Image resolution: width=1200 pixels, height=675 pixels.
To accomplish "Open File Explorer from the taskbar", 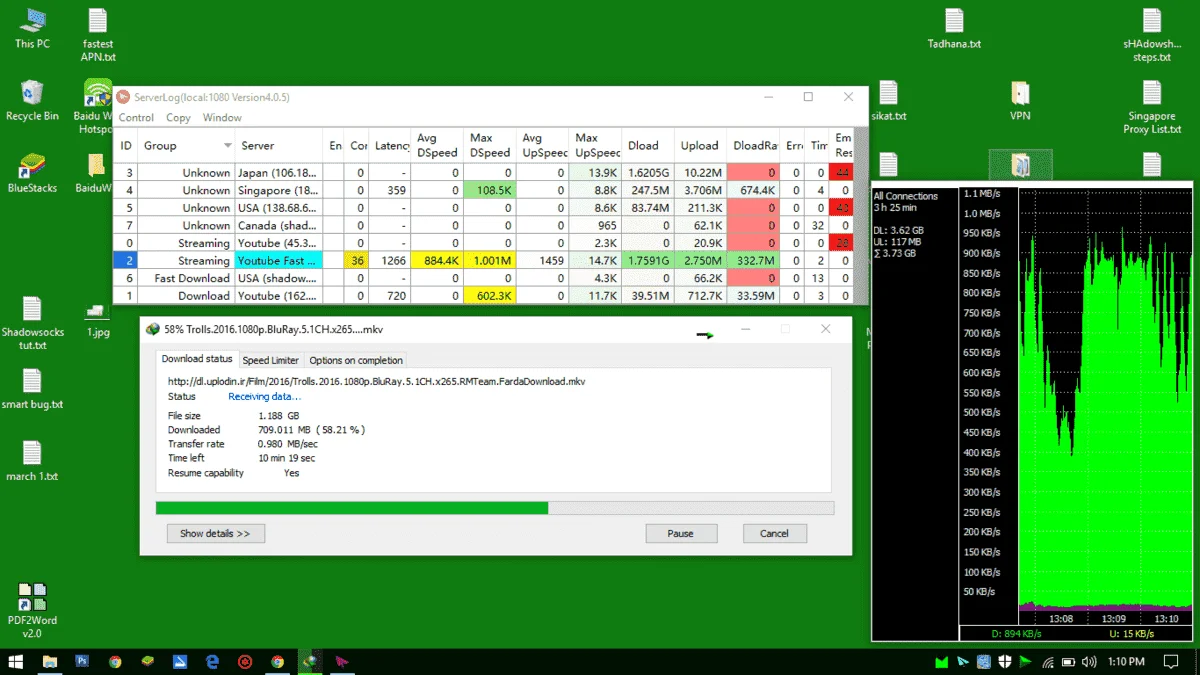I will (50, 661).
